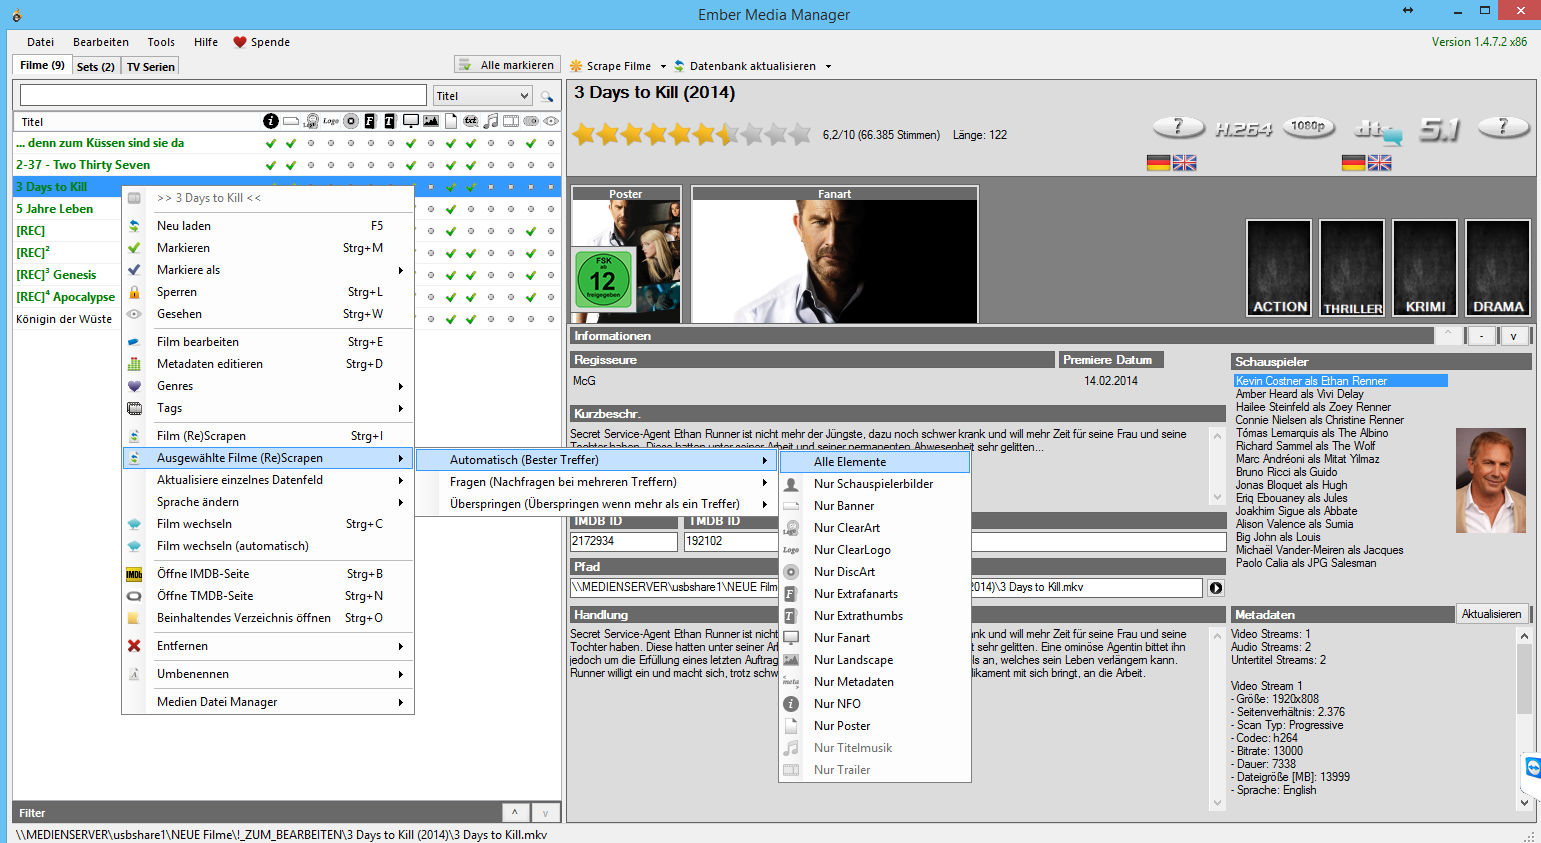This screenshot has height=843, width=1541.
Task: Click the Landscape column header icon
Action: (x=431, y=121)
